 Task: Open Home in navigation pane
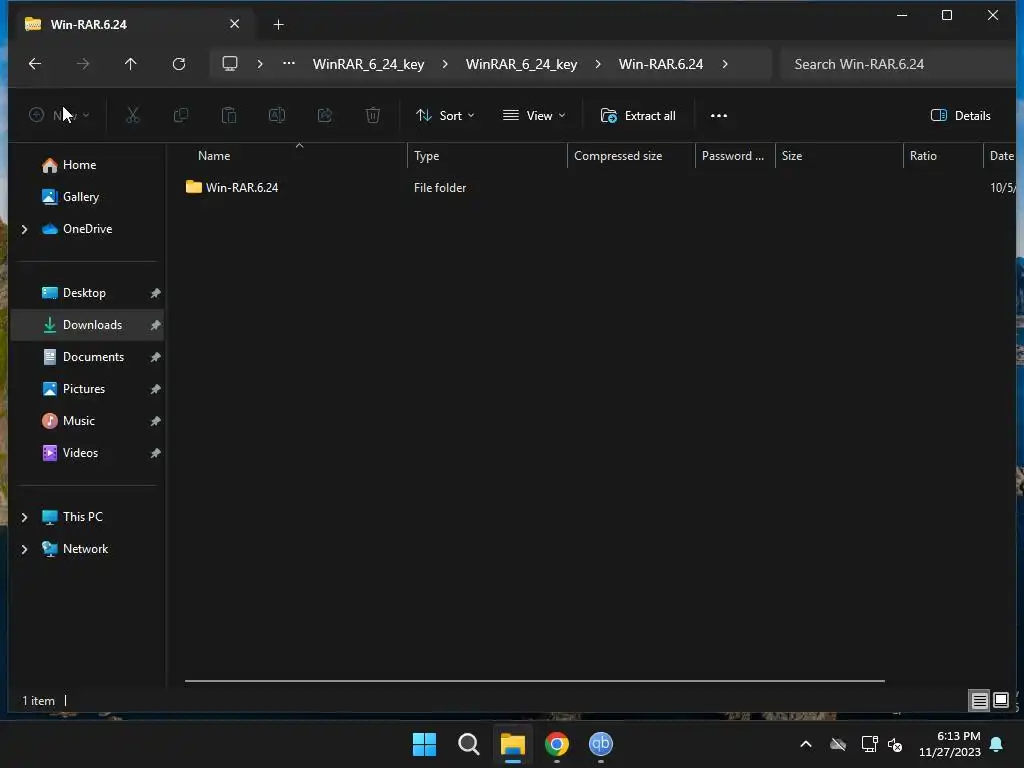(x=80, y=165)
